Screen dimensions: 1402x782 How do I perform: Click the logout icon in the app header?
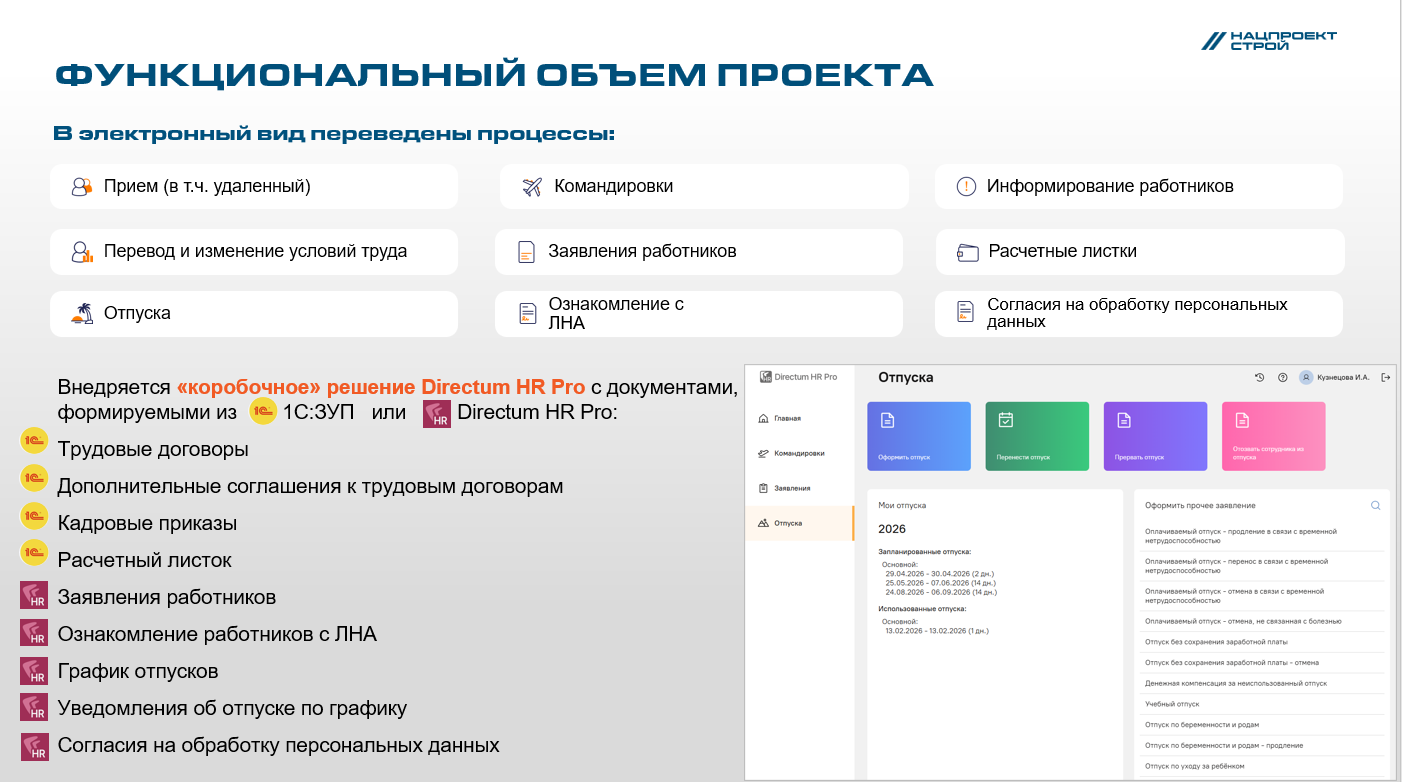coord(1385,377)
